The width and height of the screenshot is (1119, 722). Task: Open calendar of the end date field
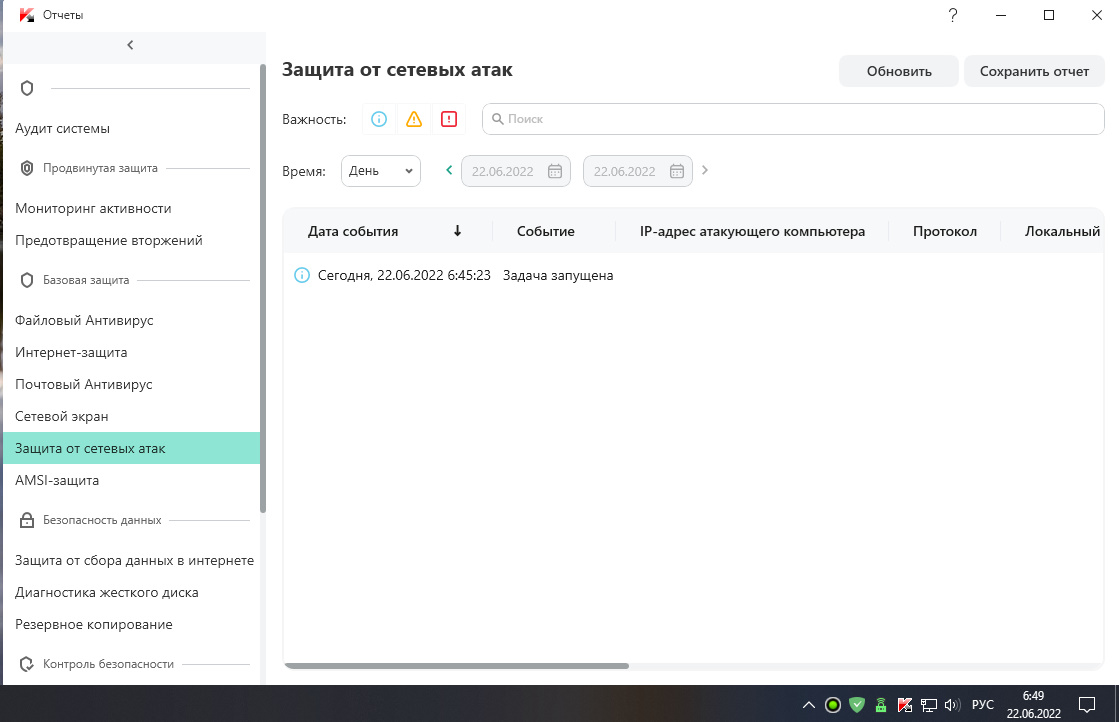[677, 171]
